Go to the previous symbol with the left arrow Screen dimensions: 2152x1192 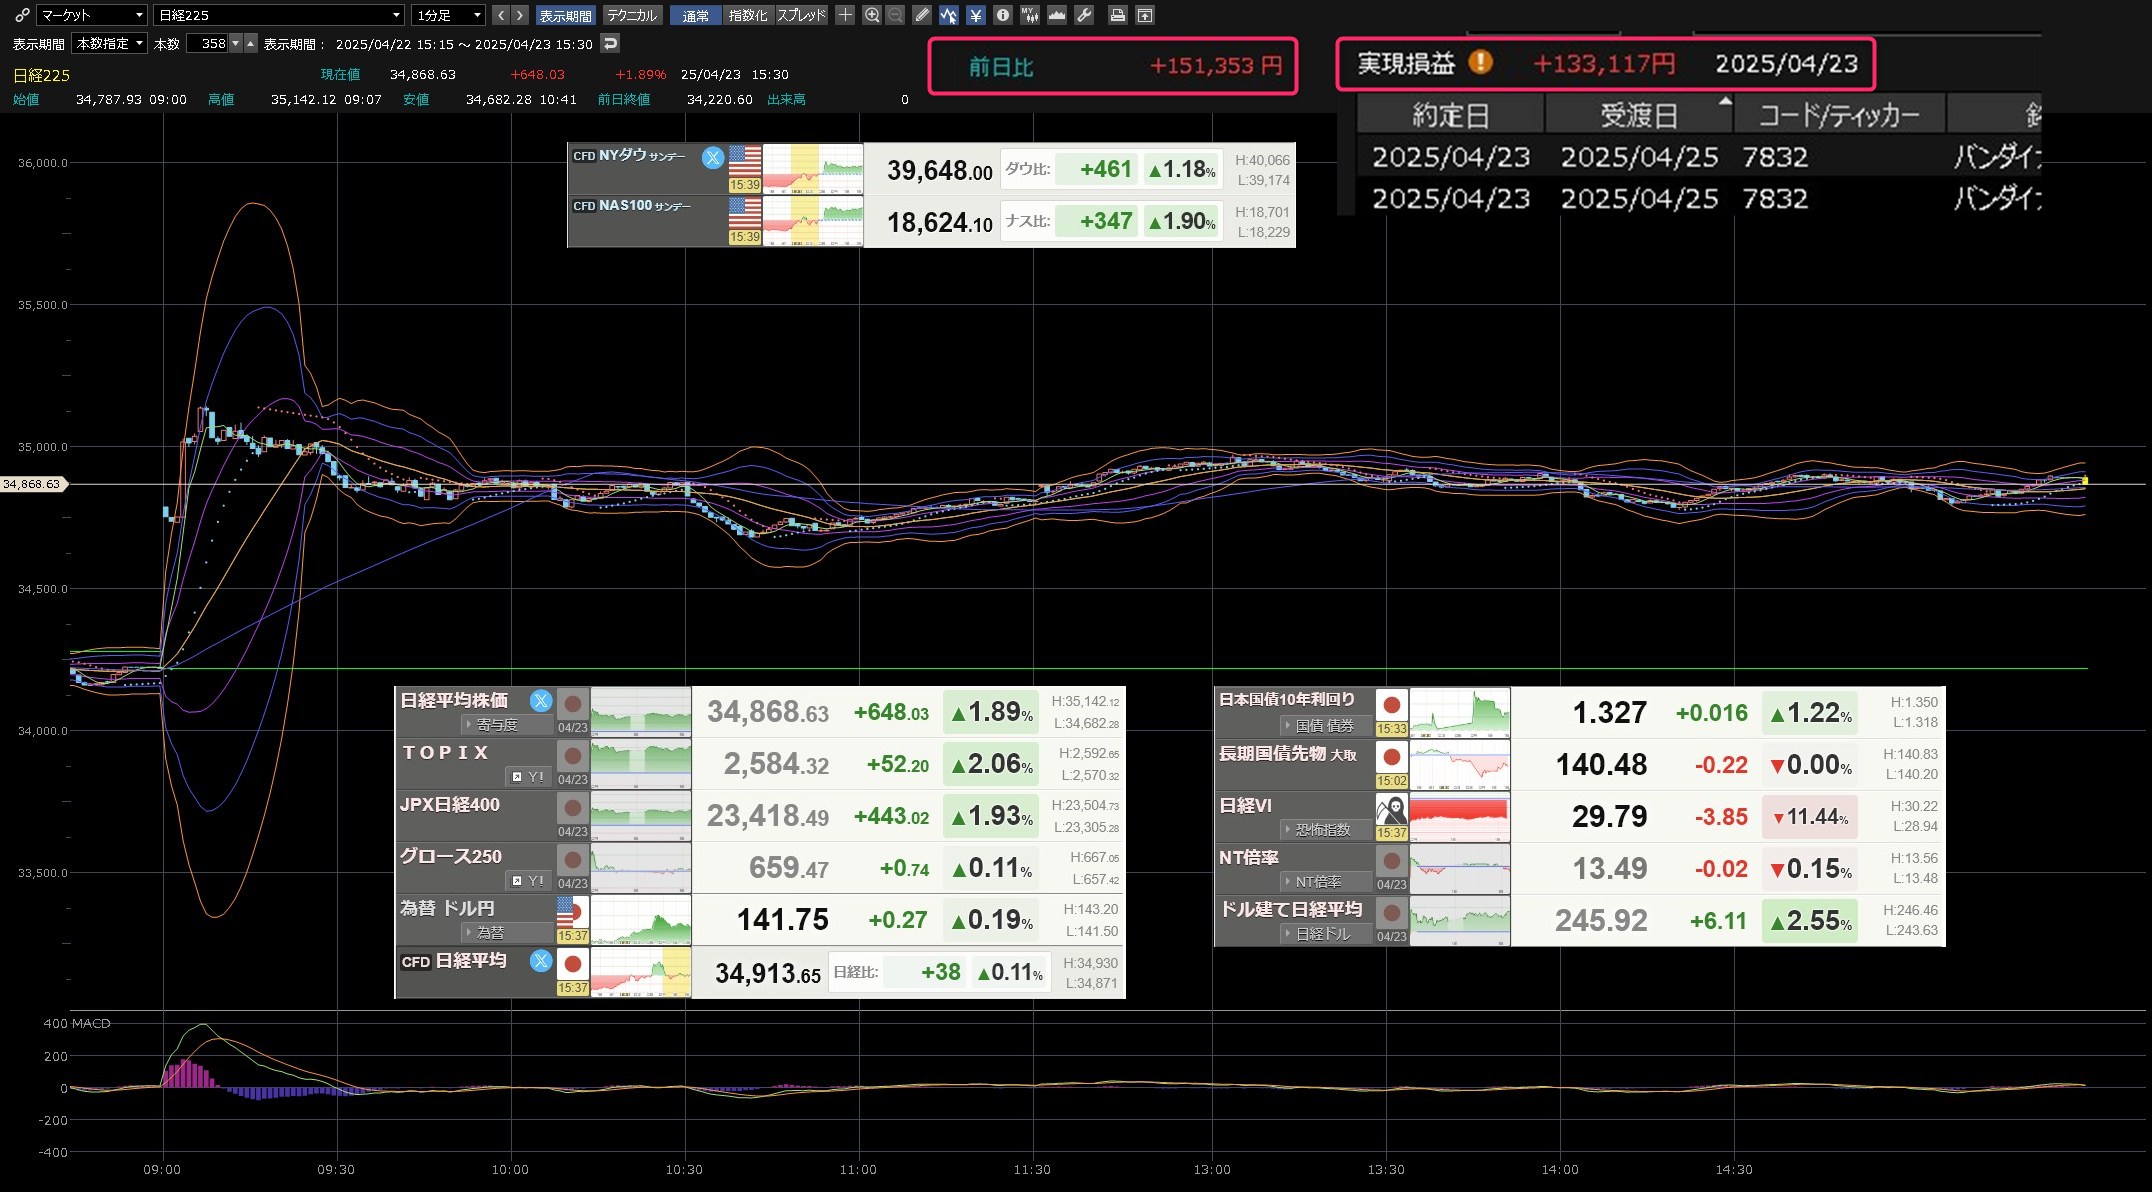[501, 15]
